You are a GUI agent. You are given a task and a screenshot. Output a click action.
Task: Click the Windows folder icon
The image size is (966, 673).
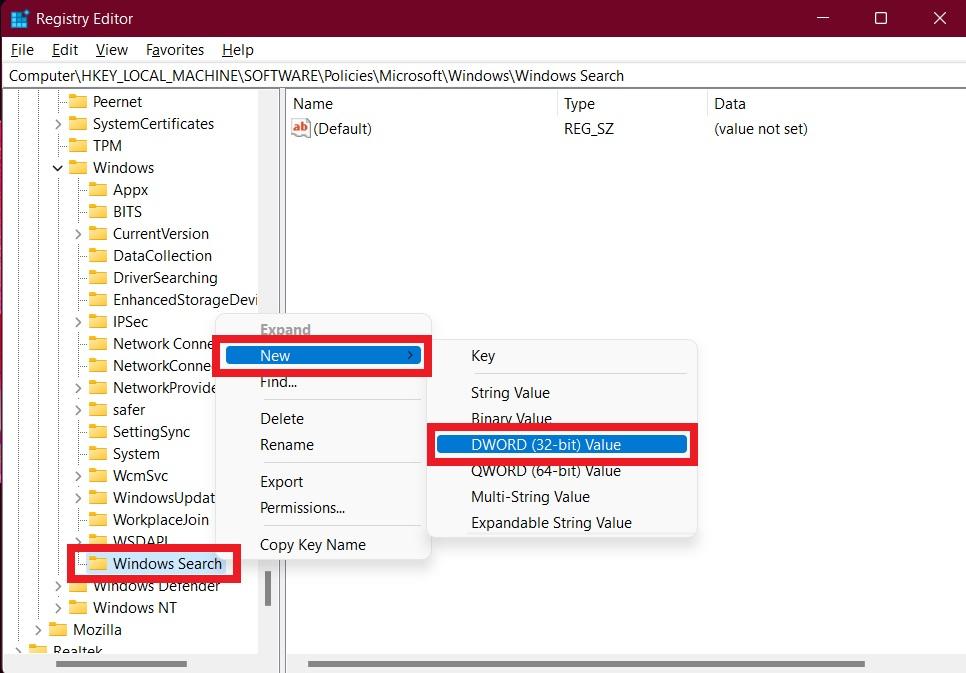(78, 167)
